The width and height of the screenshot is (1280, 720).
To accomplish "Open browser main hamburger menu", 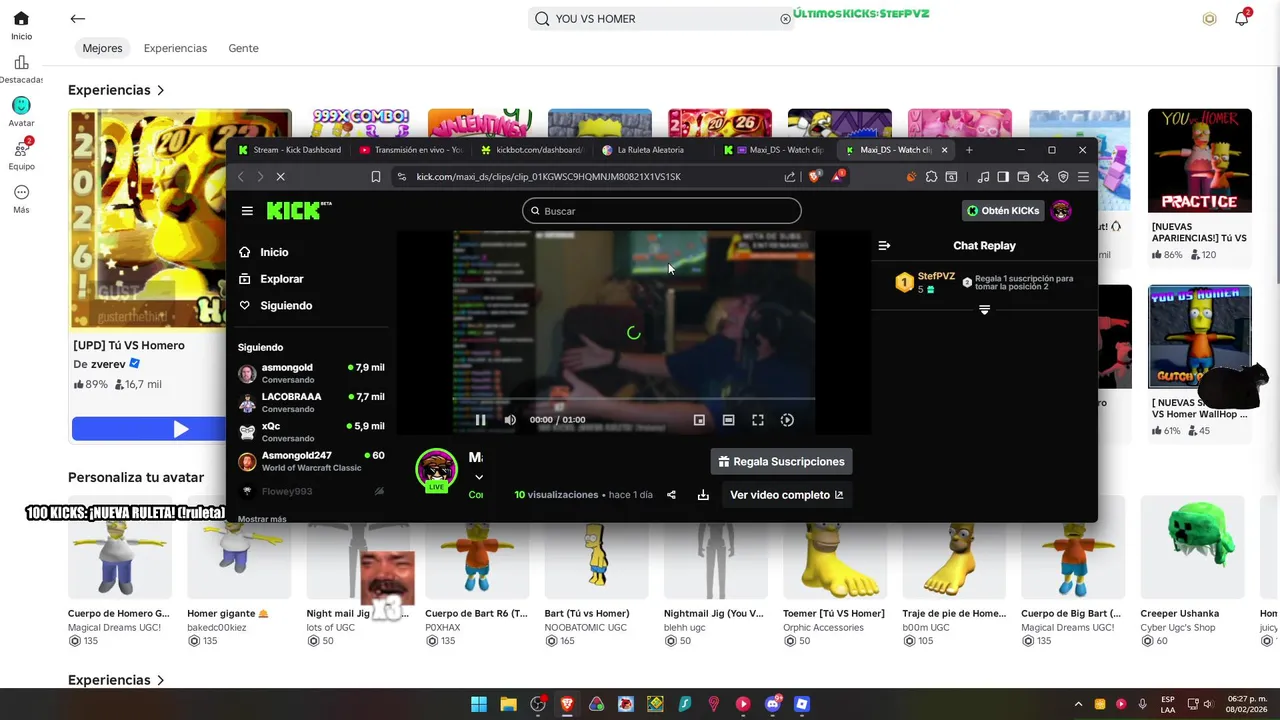I will (1083, 177).
